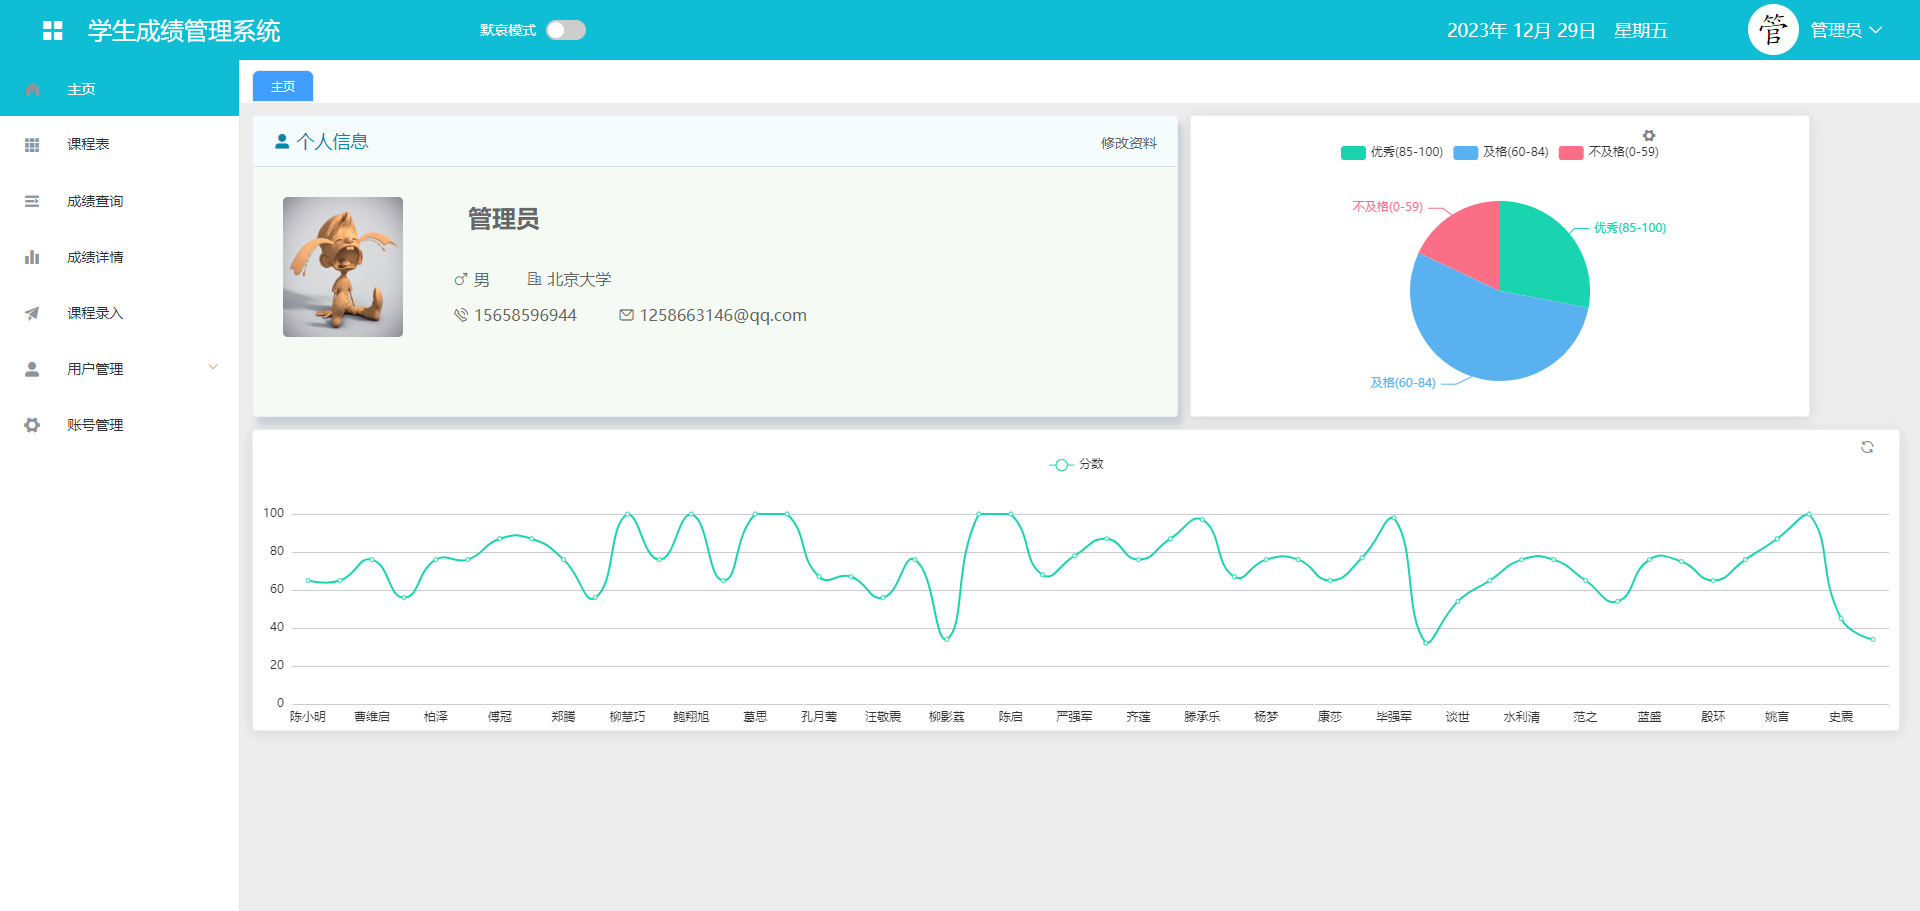Click the 毕强军 axis label

tap(1394, 717)
